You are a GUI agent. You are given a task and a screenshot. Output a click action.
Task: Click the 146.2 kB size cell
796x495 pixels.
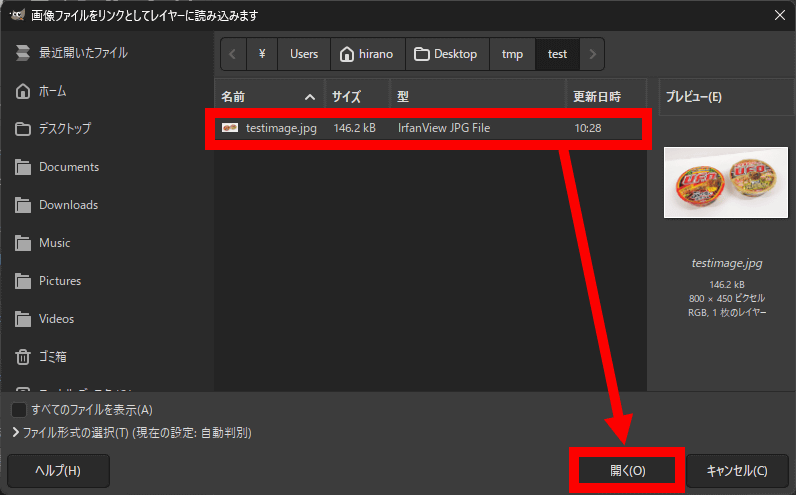354,128
